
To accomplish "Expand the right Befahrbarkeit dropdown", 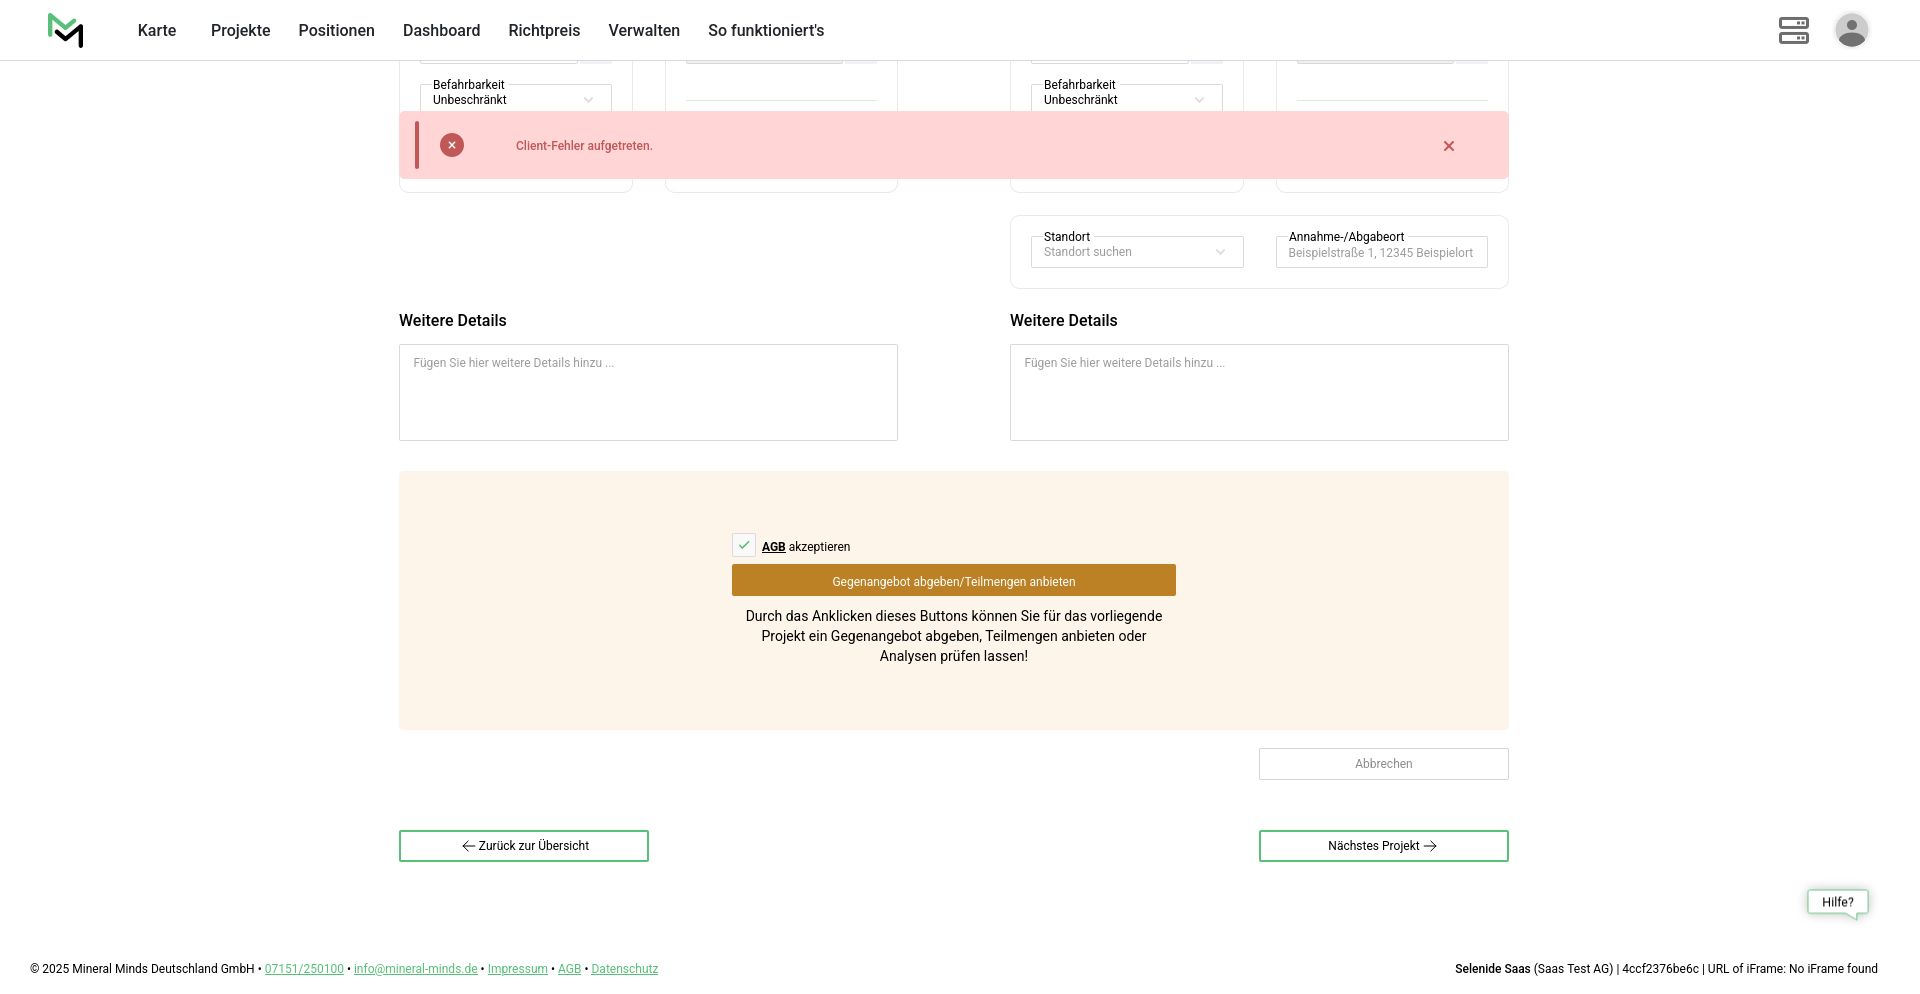I will (x=1126, y=99).
